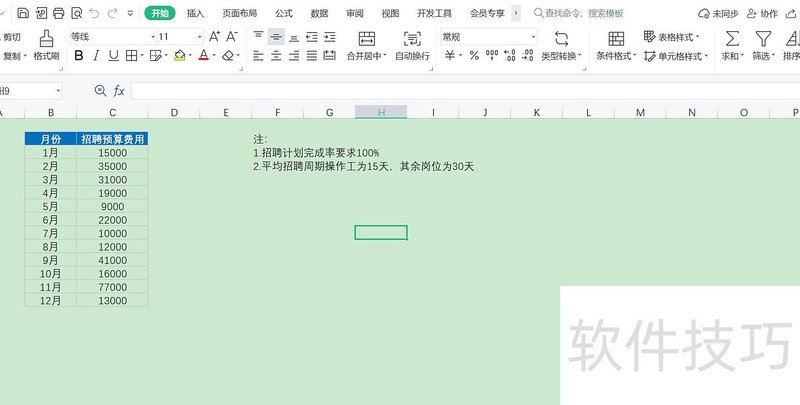Switch to the Insert (插入) tab
The height and width of the screenshot is (405, 800).
pyautogui.click(x=195, y=14)
